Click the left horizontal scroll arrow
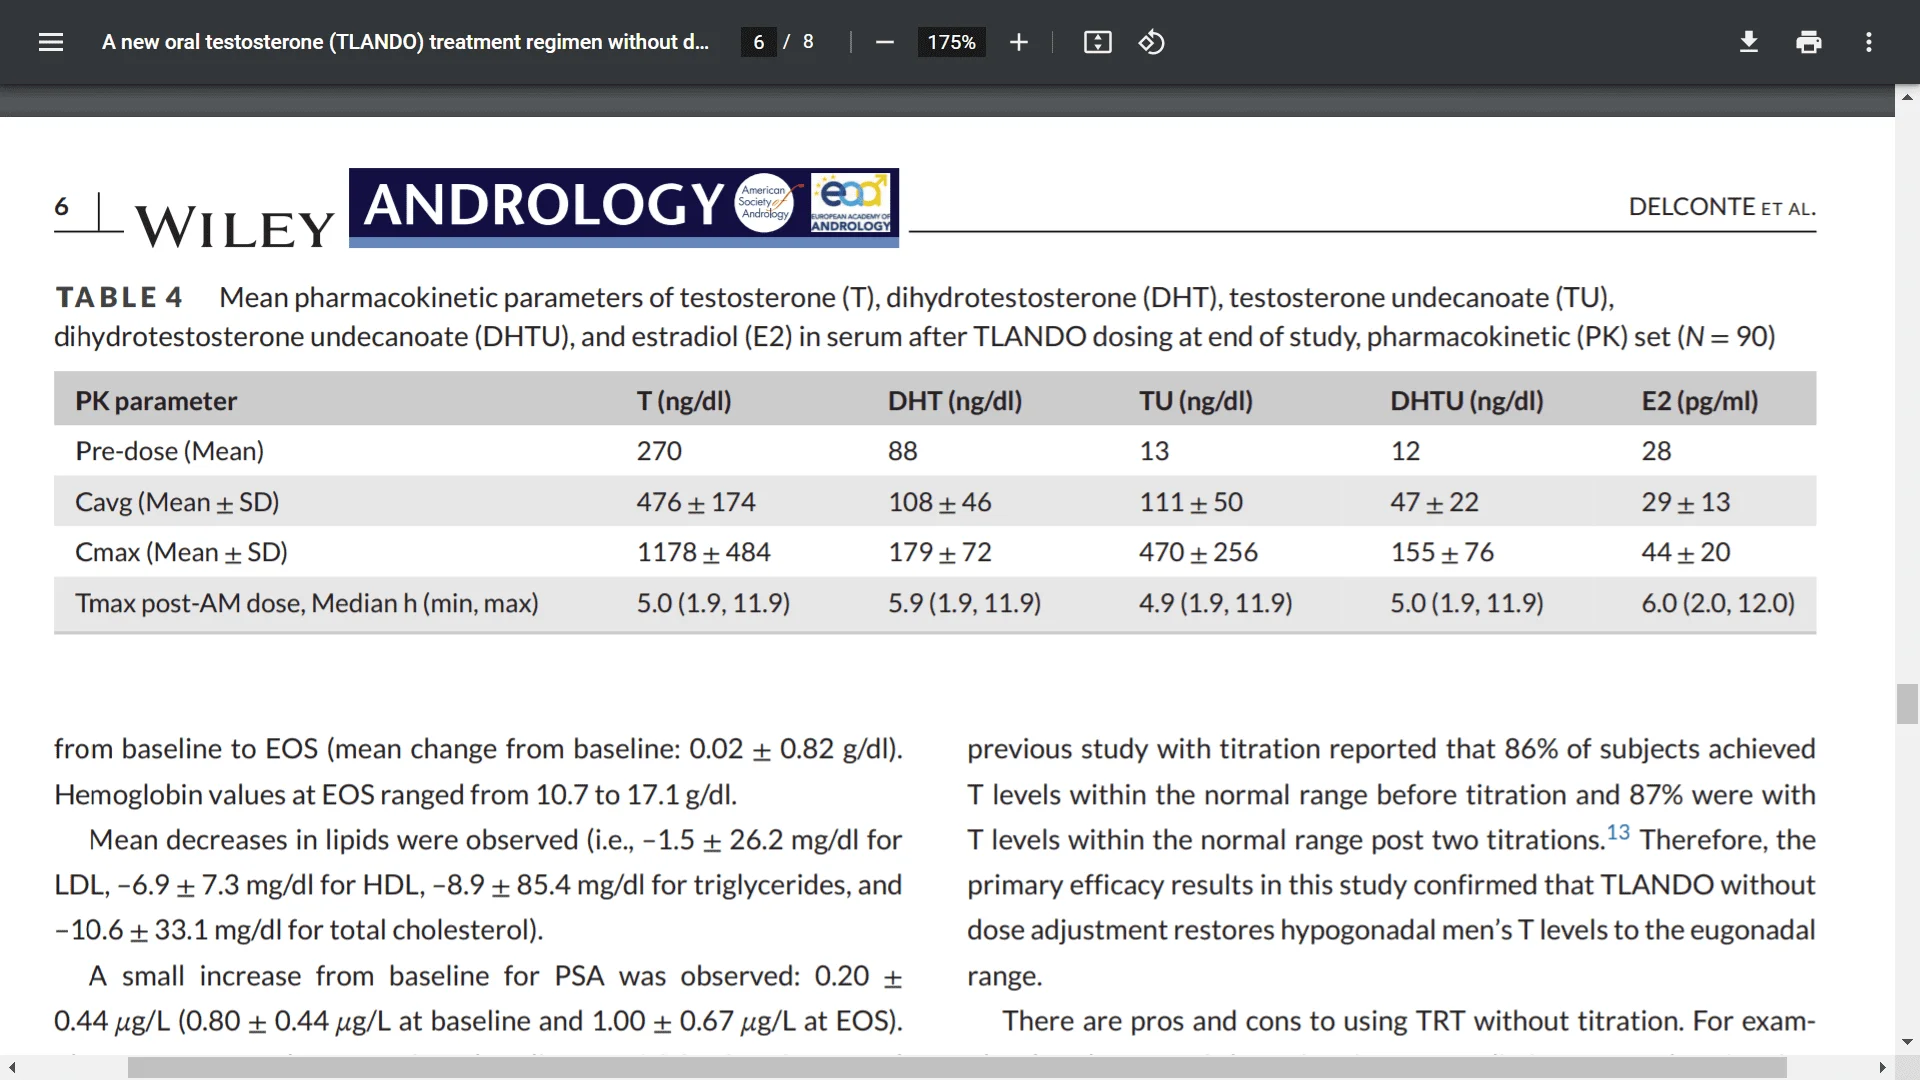Image resolution: width=1920 pixels, height=1080 pixels. click(10, 1067)
